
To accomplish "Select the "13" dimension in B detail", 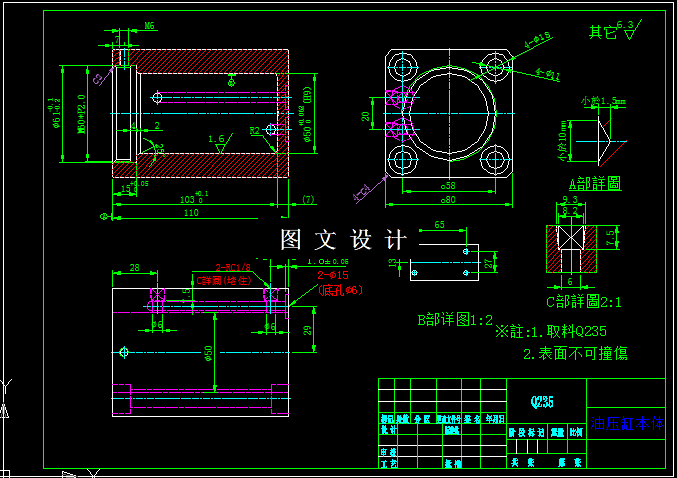I will tap(392, 262).
